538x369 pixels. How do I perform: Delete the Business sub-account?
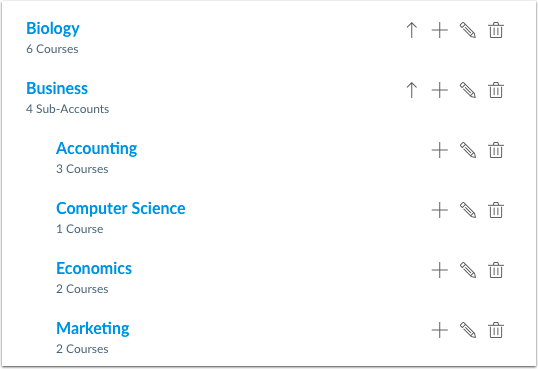(496, 90)
